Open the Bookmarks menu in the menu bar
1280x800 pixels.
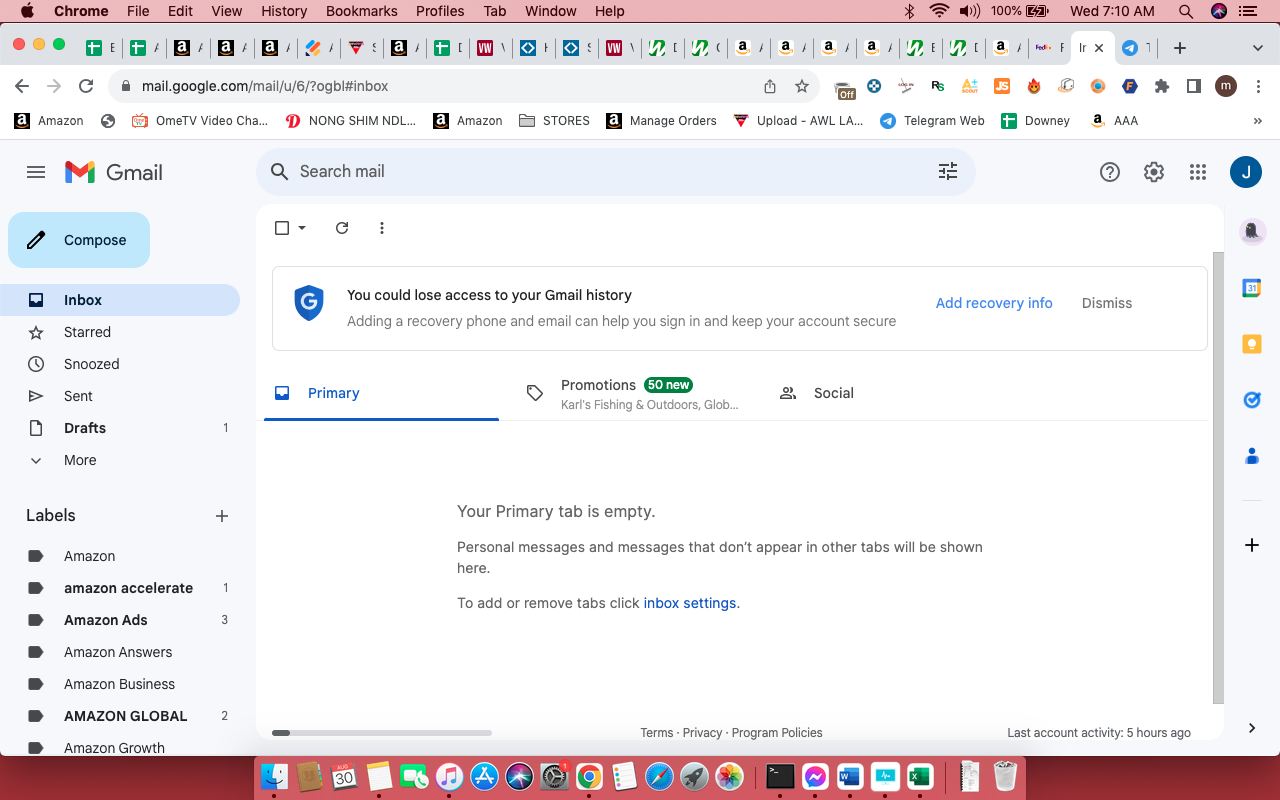[x=362, y=11]
